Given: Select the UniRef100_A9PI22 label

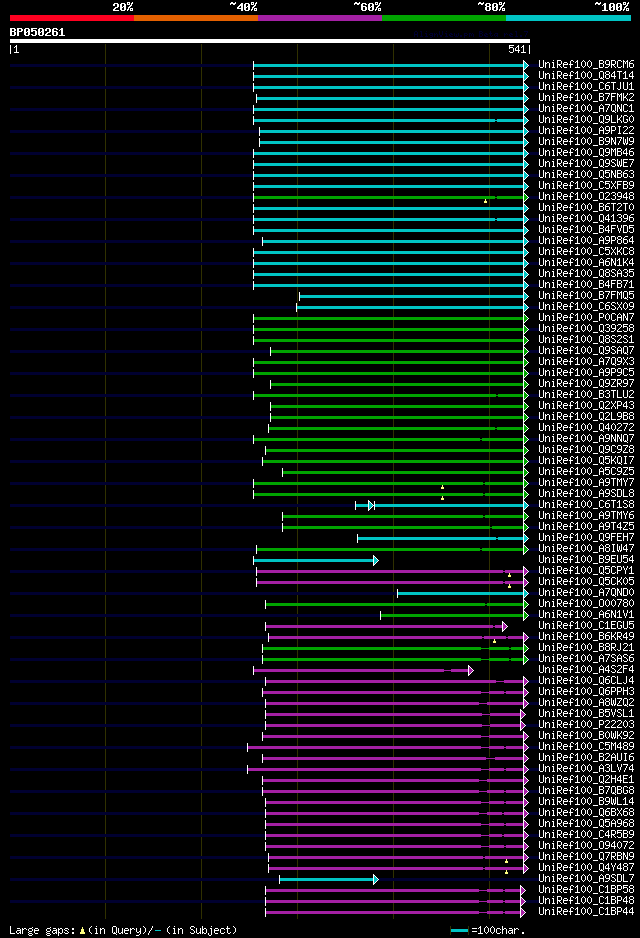Looking at the screenshot, I should tap(586, 130).
